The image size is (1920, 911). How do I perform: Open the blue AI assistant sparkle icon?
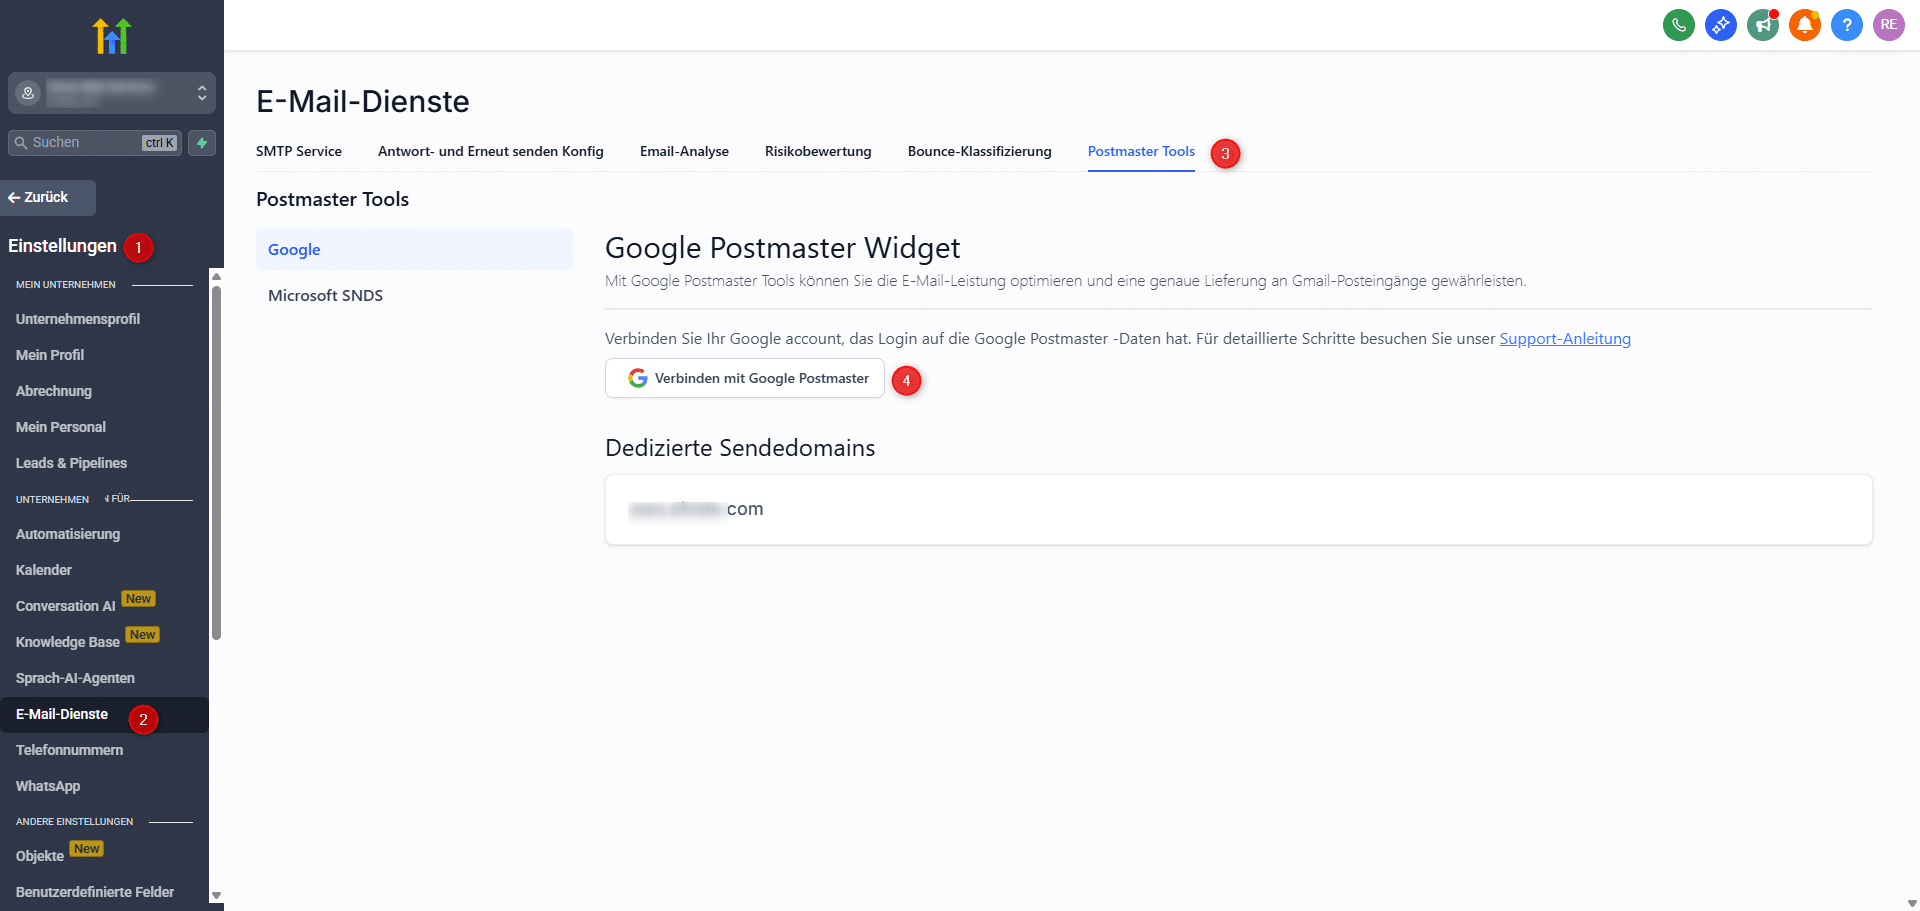point(1720,25)
